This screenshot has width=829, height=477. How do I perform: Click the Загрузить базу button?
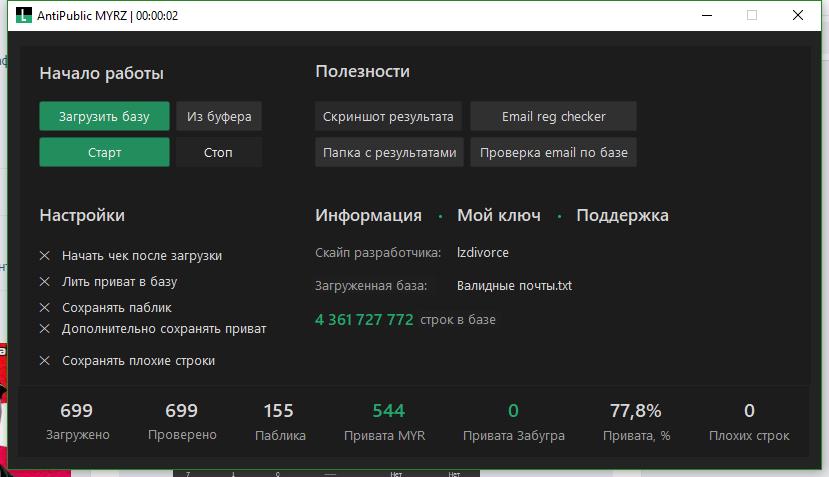click(x=104, y=116)
